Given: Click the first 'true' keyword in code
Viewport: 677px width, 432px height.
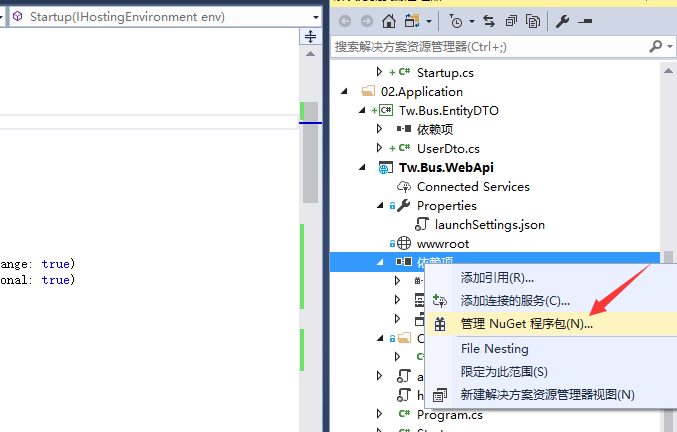Looking at the screenshot, I should [x=56, y=264].
